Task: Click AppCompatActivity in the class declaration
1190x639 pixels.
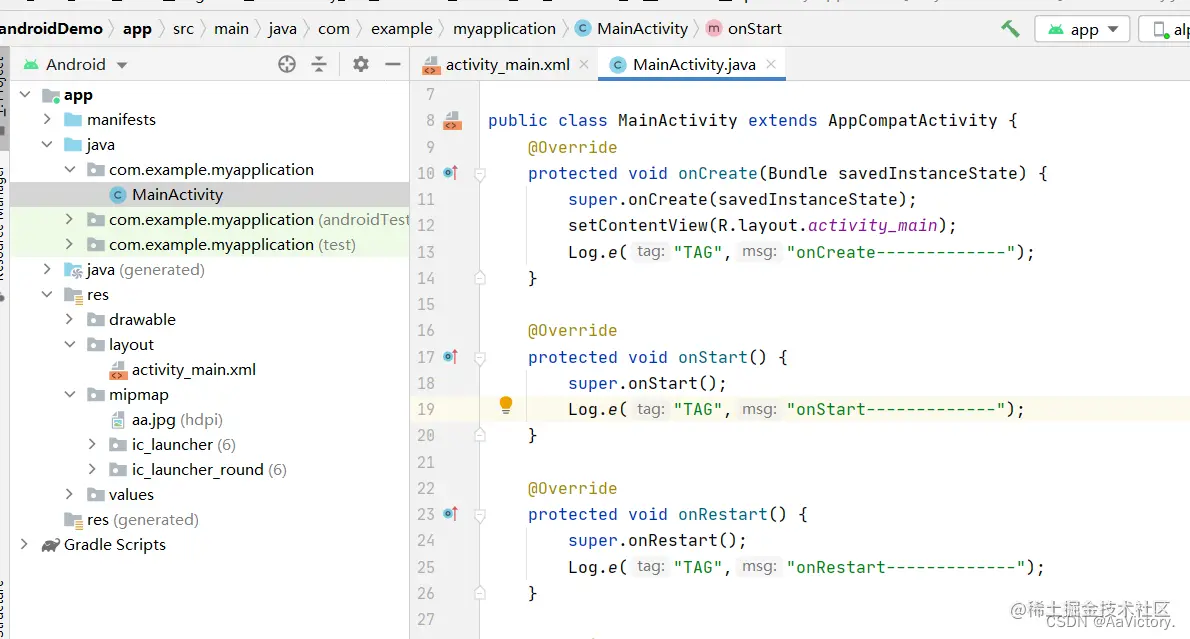Action: (x=912, y=121)
